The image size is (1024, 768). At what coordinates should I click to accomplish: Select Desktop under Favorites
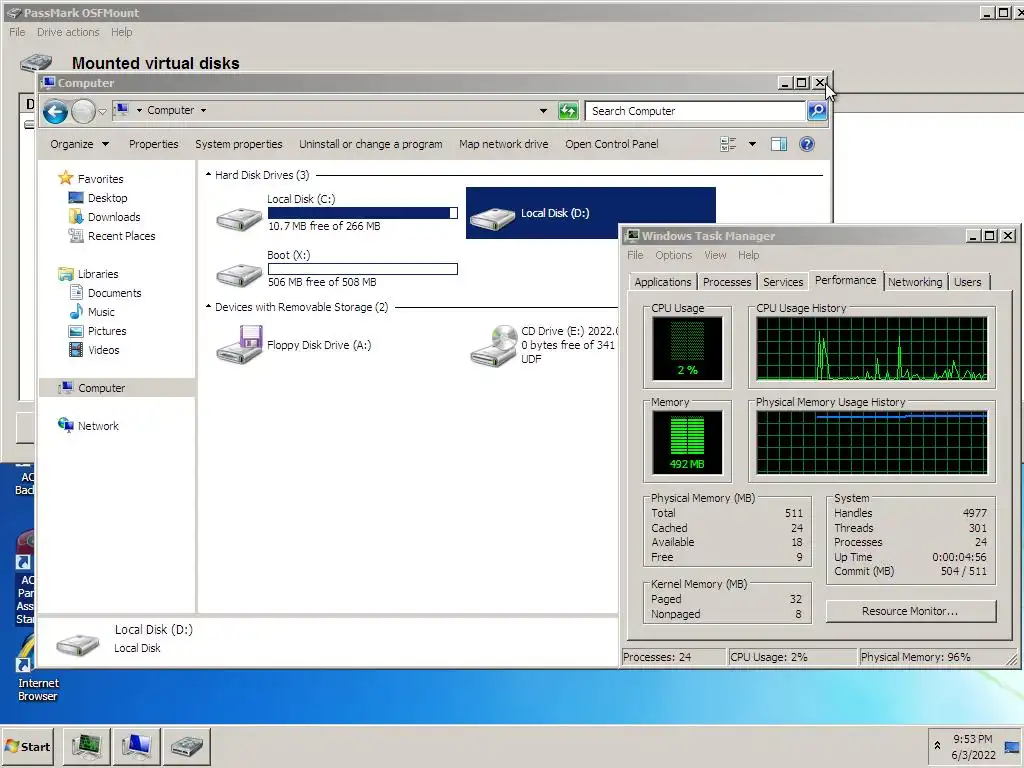pos(108,198)
